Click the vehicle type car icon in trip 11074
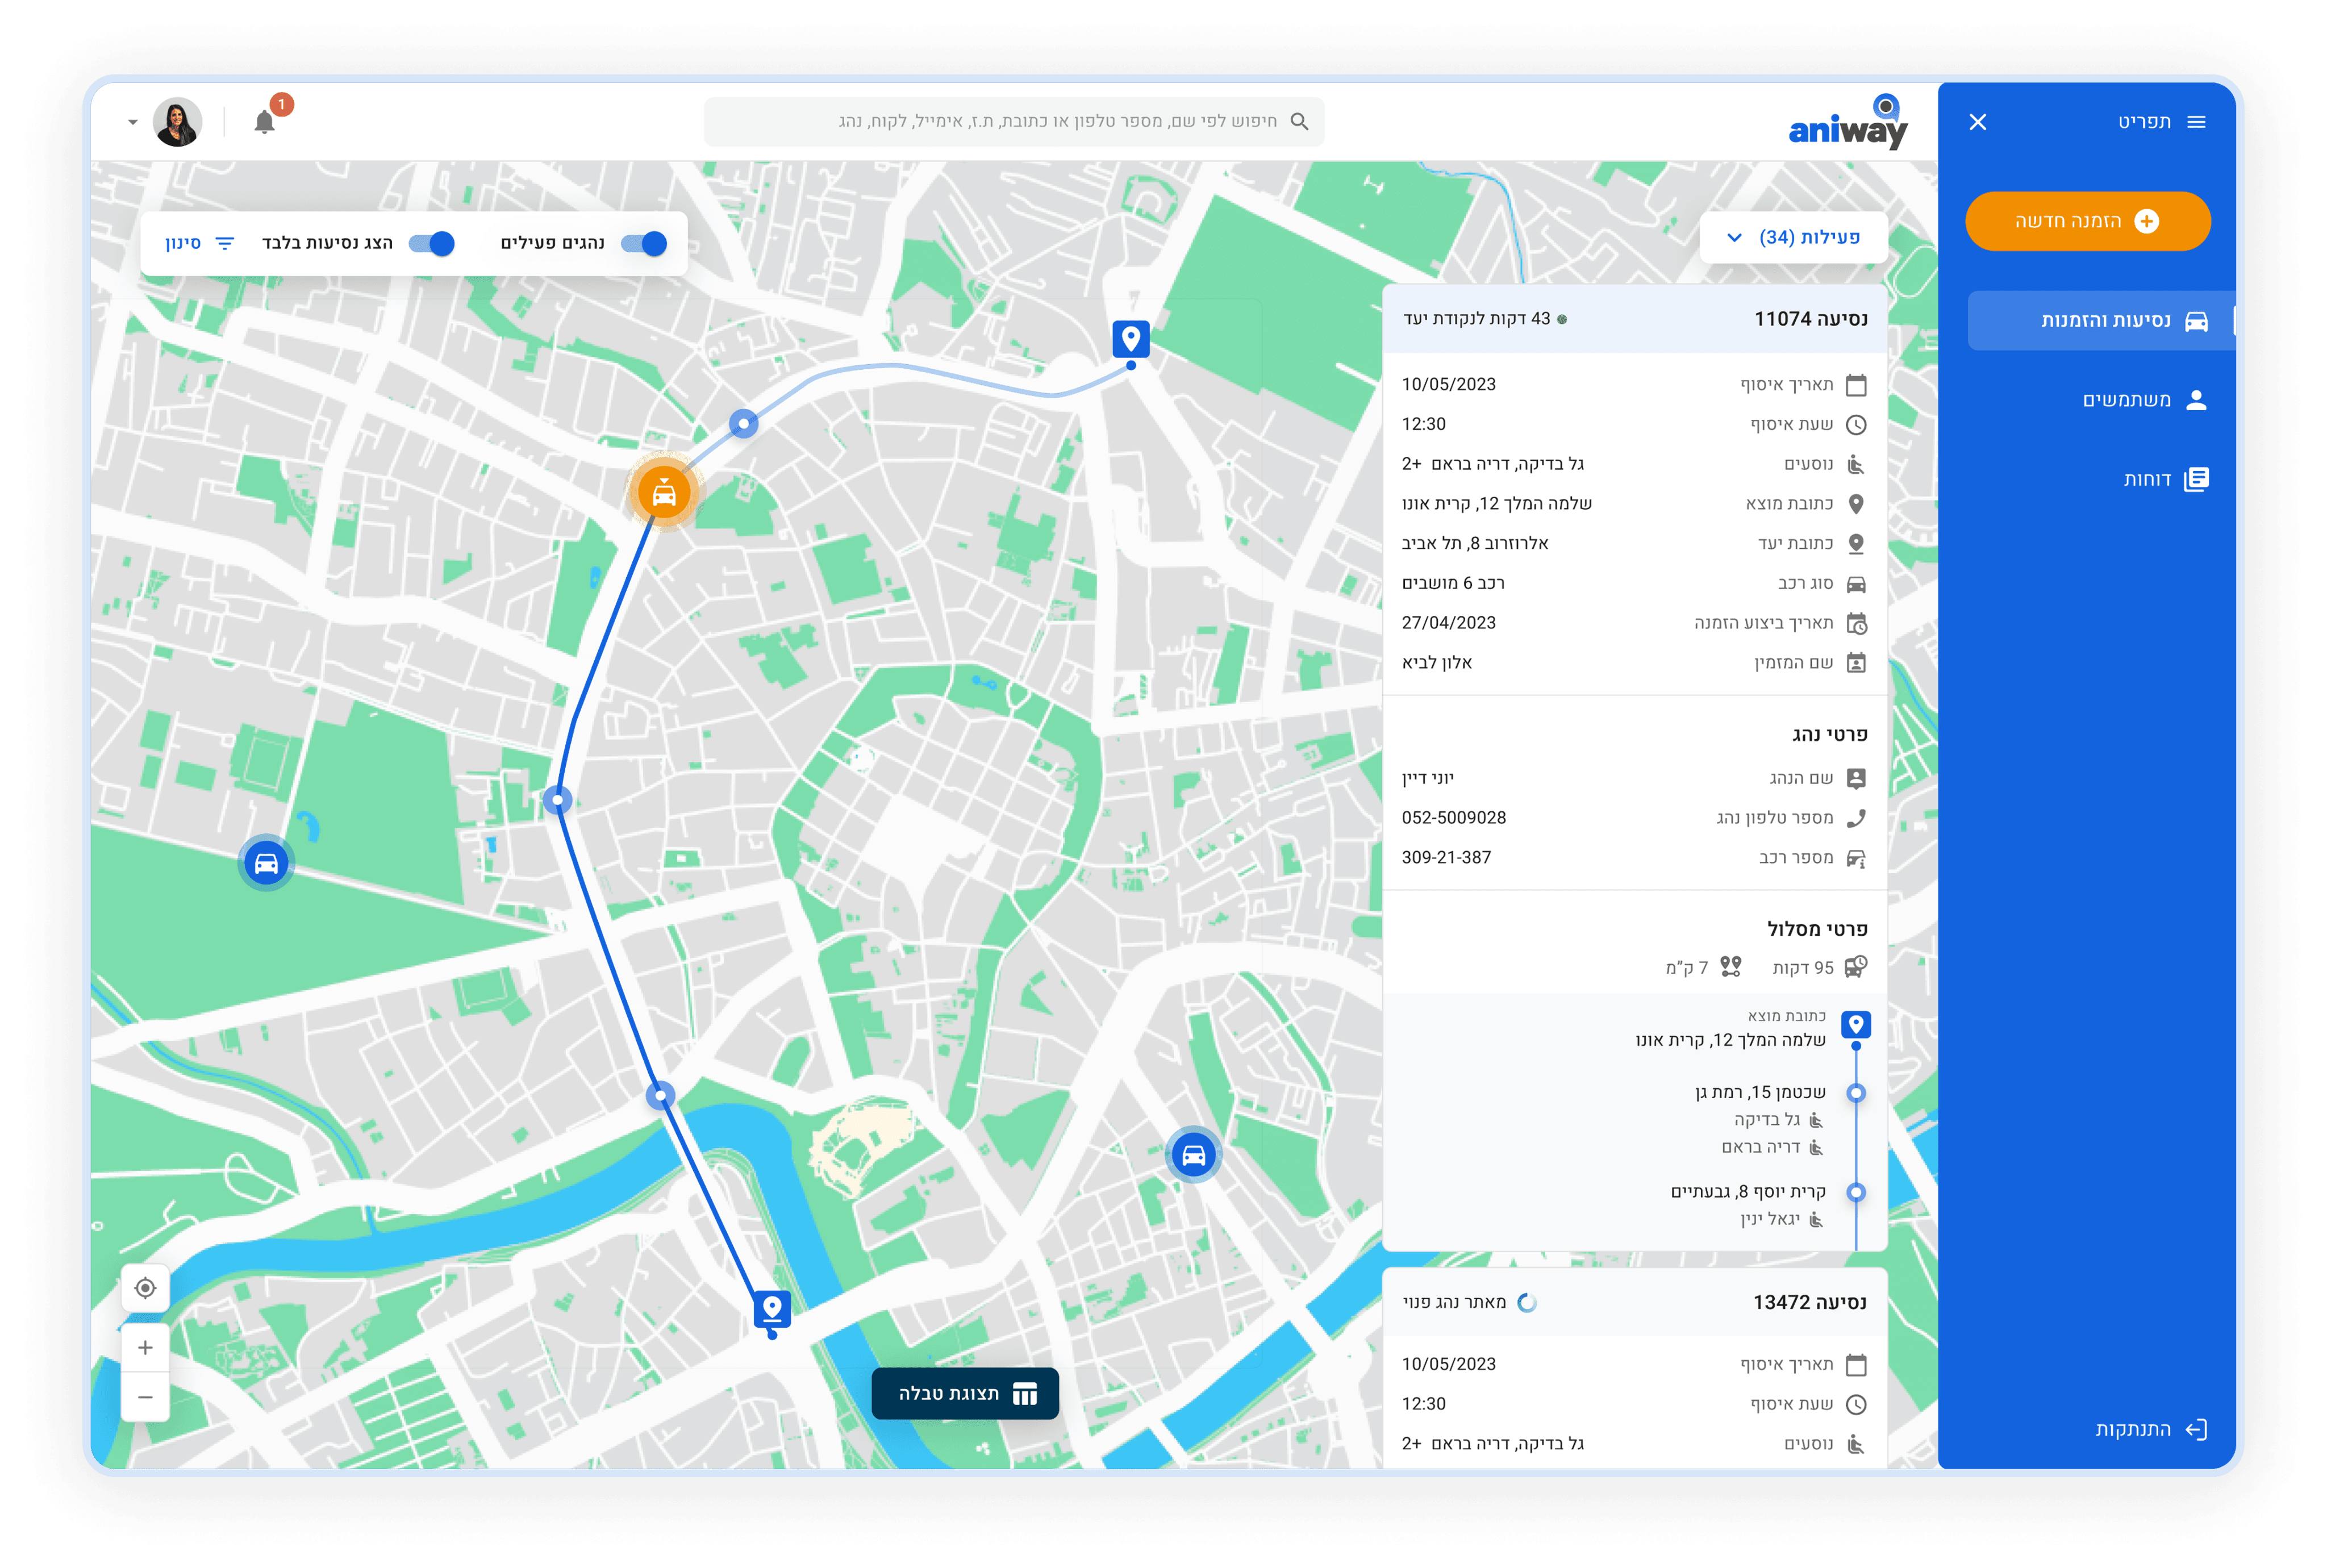Image resolution: width=2327 pixels, height=1568 pixels. click(x=1855, y=583)
